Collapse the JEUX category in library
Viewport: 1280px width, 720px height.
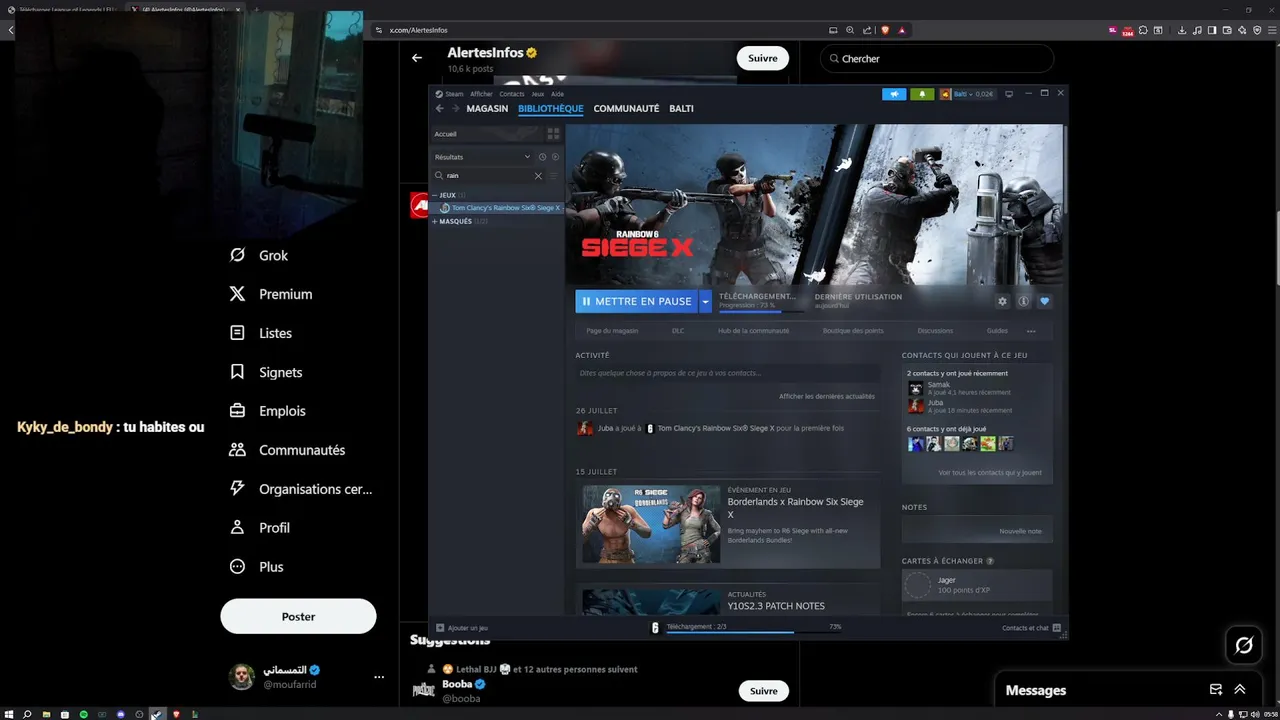(435, 195)
